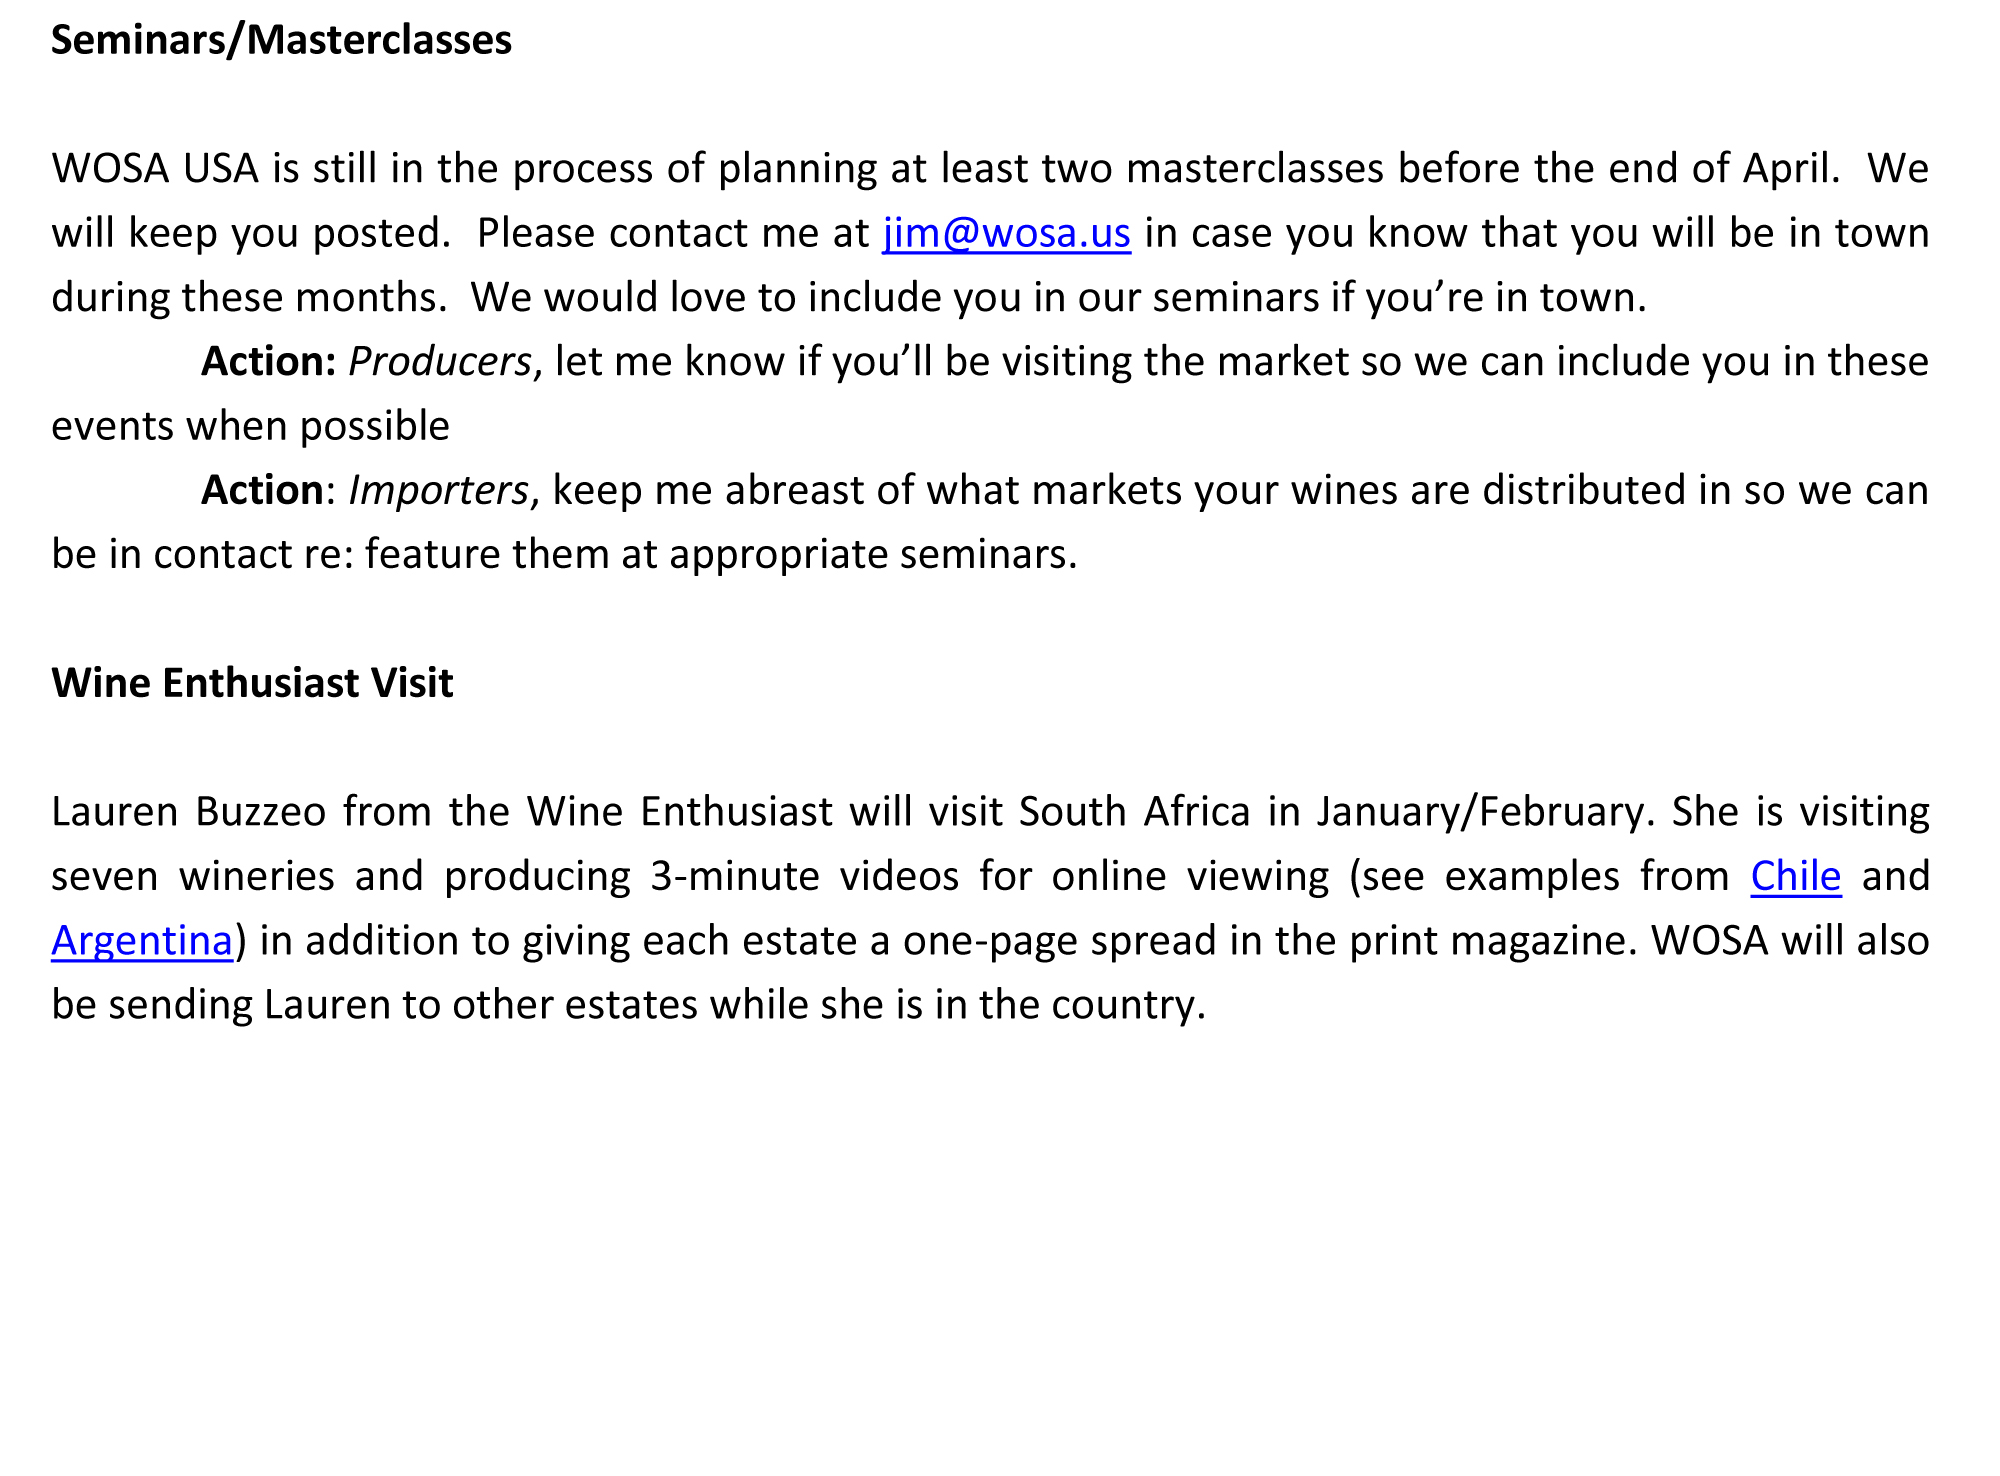This screenshot has width=2000, height=1476.
Task: Click the word January/February
Action: coord(1479,811)
